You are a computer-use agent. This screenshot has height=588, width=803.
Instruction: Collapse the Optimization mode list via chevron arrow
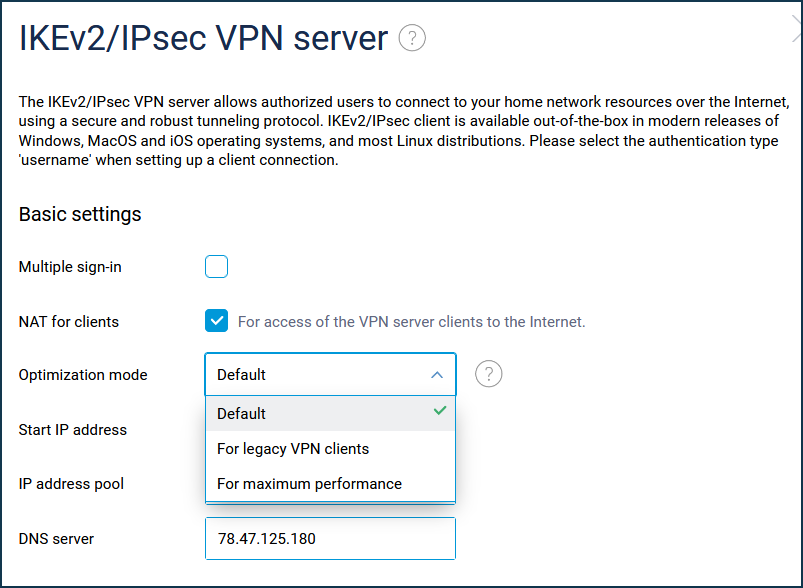437,375
